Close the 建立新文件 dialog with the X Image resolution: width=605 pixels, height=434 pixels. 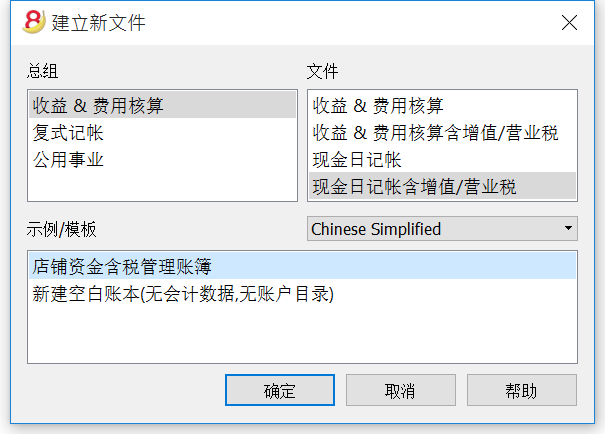pyautogui.click(x=569, y=22)
